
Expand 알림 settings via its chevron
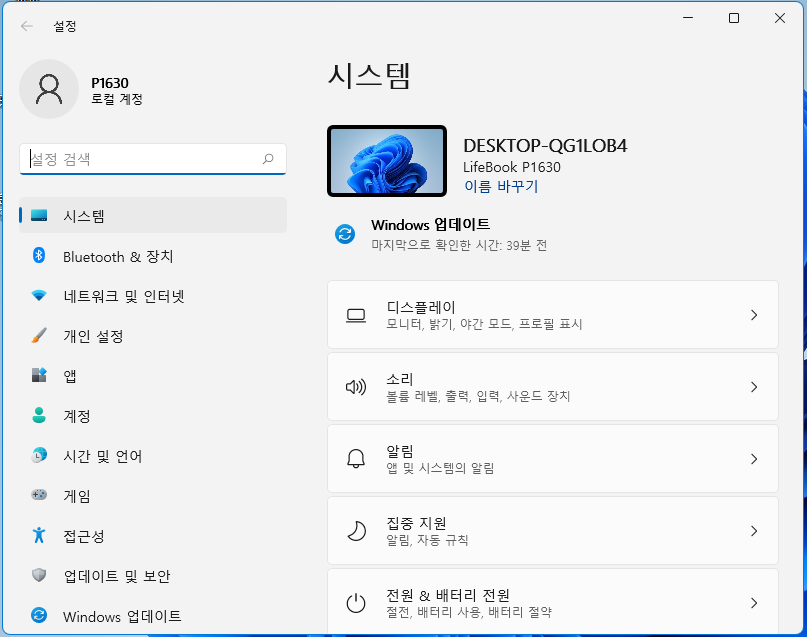(x=754, y=458)
